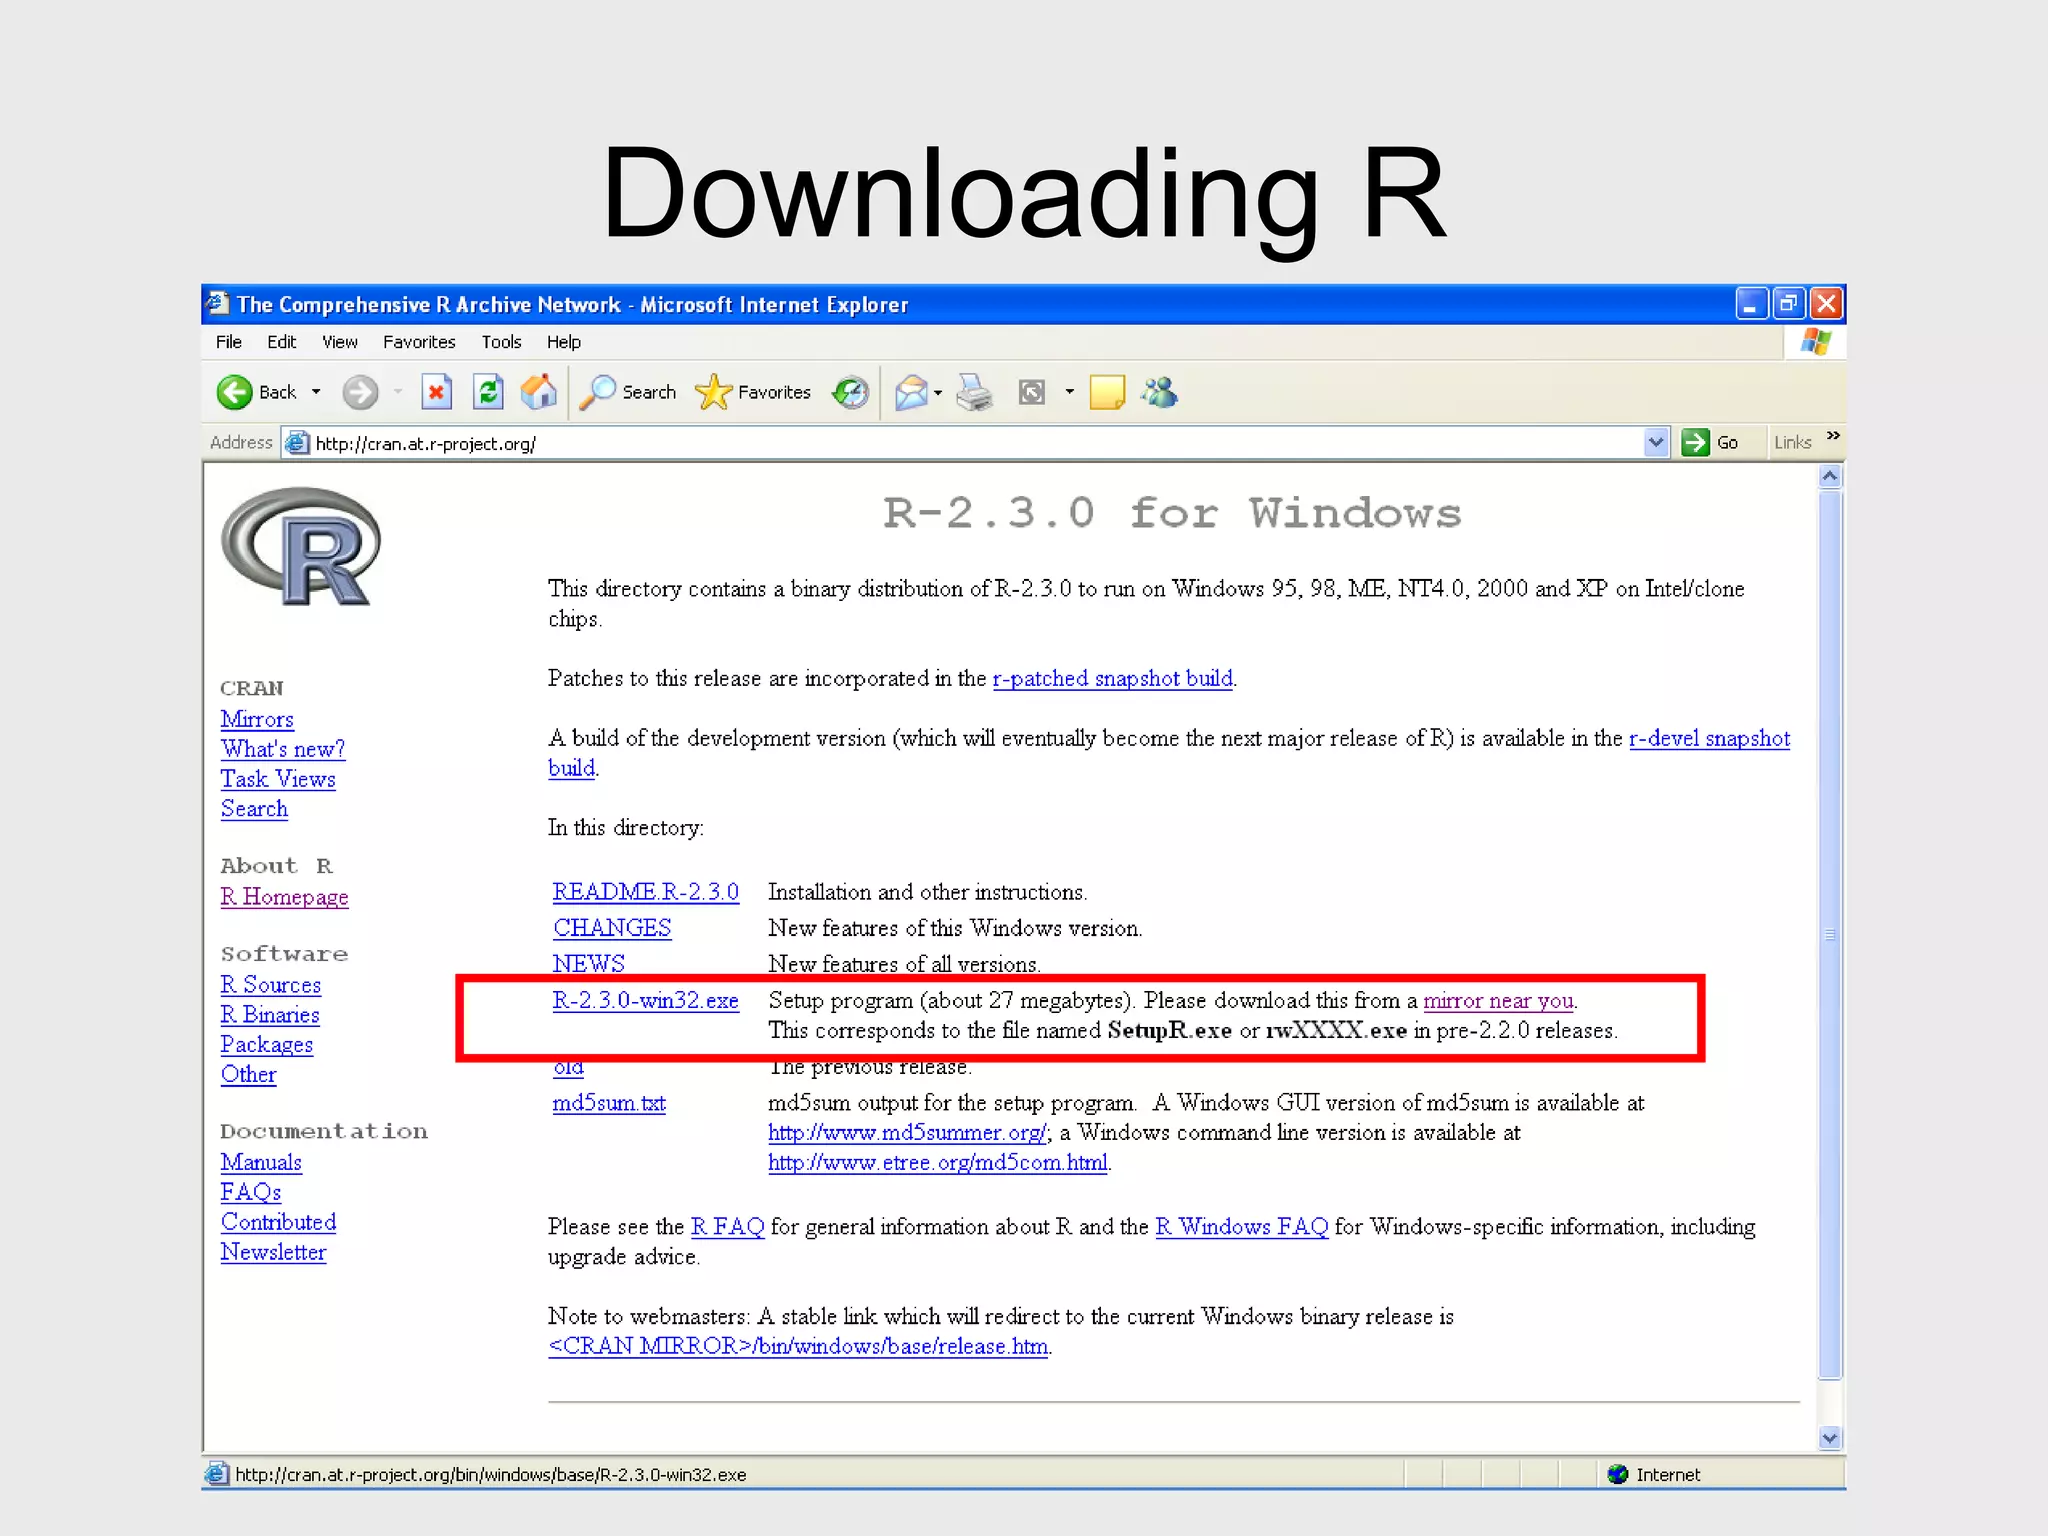2048x1536 pixels.
Task: Click the address bar URL field
Action: (975, 442)
